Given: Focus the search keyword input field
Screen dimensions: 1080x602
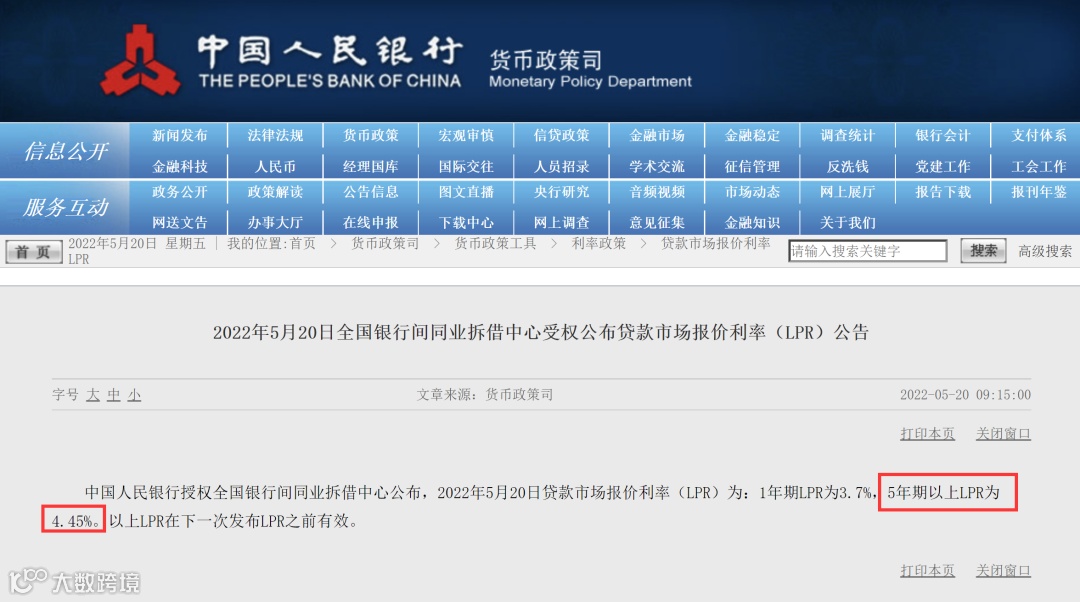Looking at the screenshot, I should tap(867, 251).
